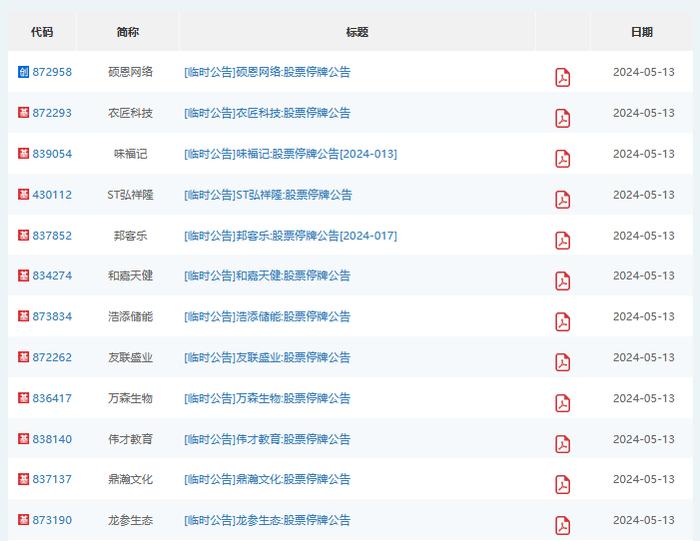Open the PDF for 龙参生态 announcement
This screenshot has height=541, width=700.
click(562, 525)
